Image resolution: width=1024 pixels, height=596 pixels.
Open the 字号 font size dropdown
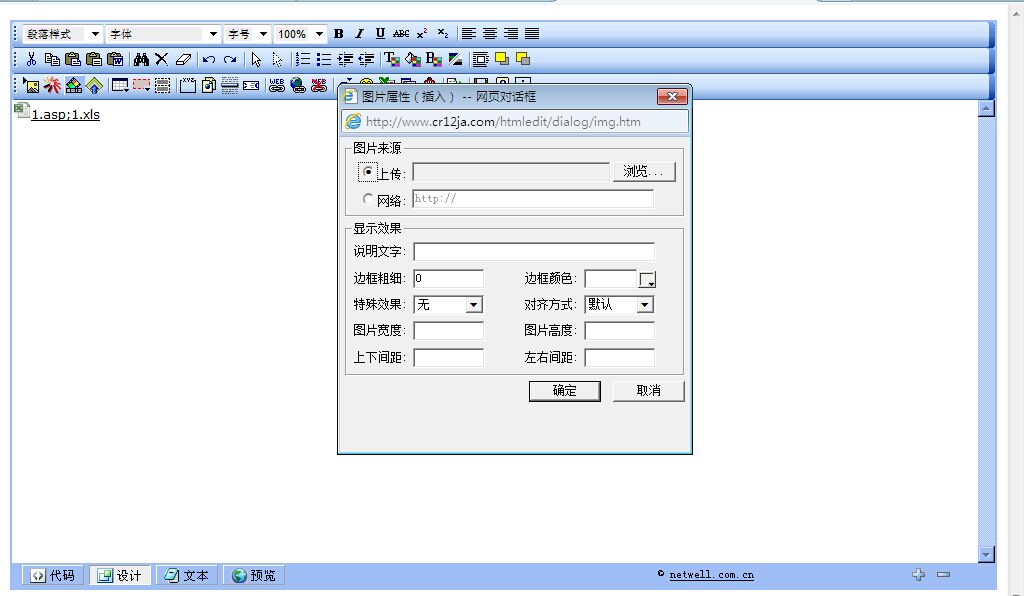[248, 34]
